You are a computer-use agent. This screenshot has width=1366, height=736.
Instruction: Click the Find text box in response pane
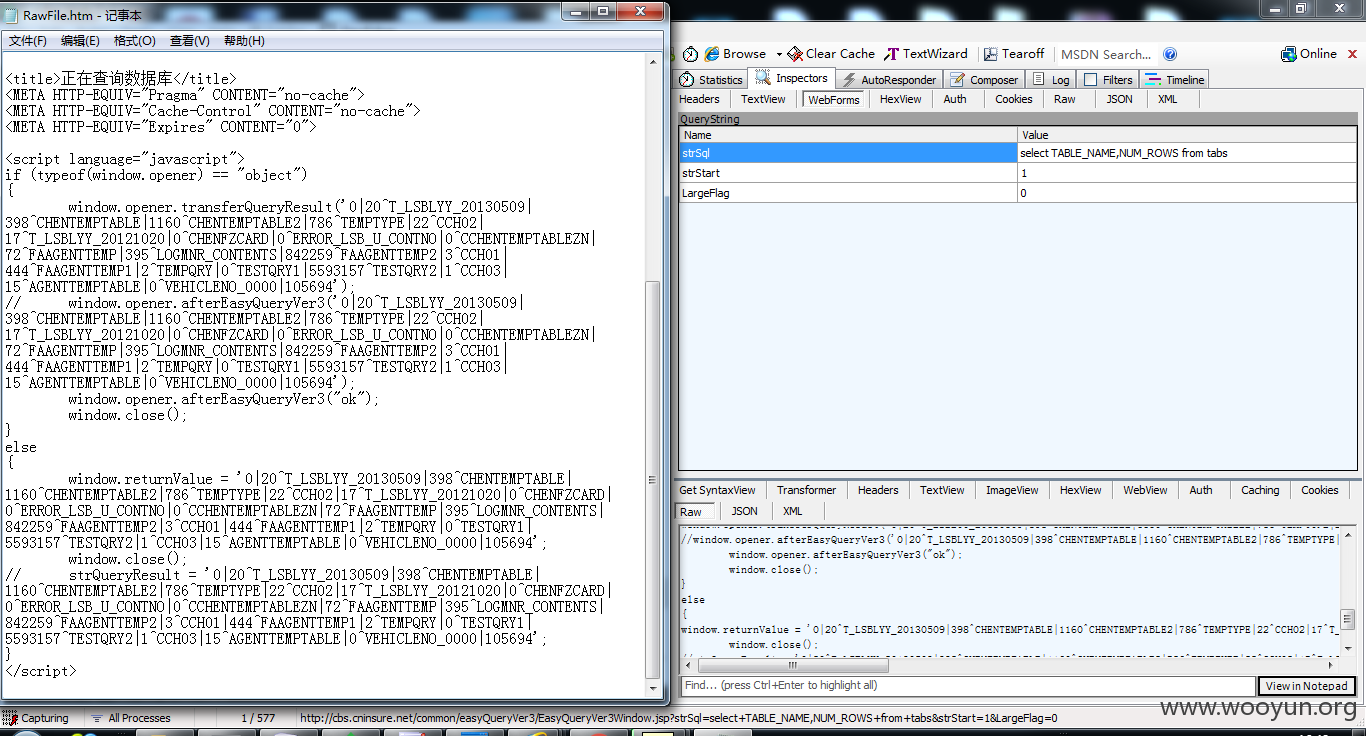coord(967,686)
